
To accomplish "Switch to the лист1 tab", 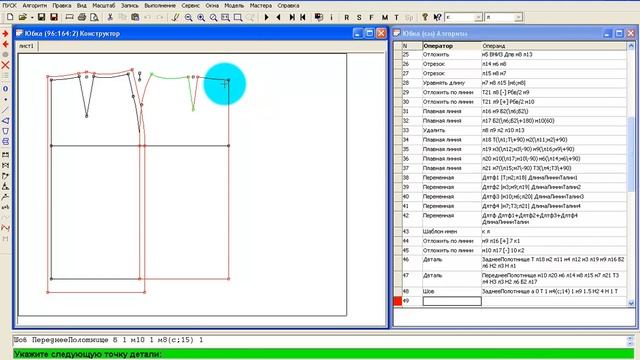I will [x=27, y=46].
